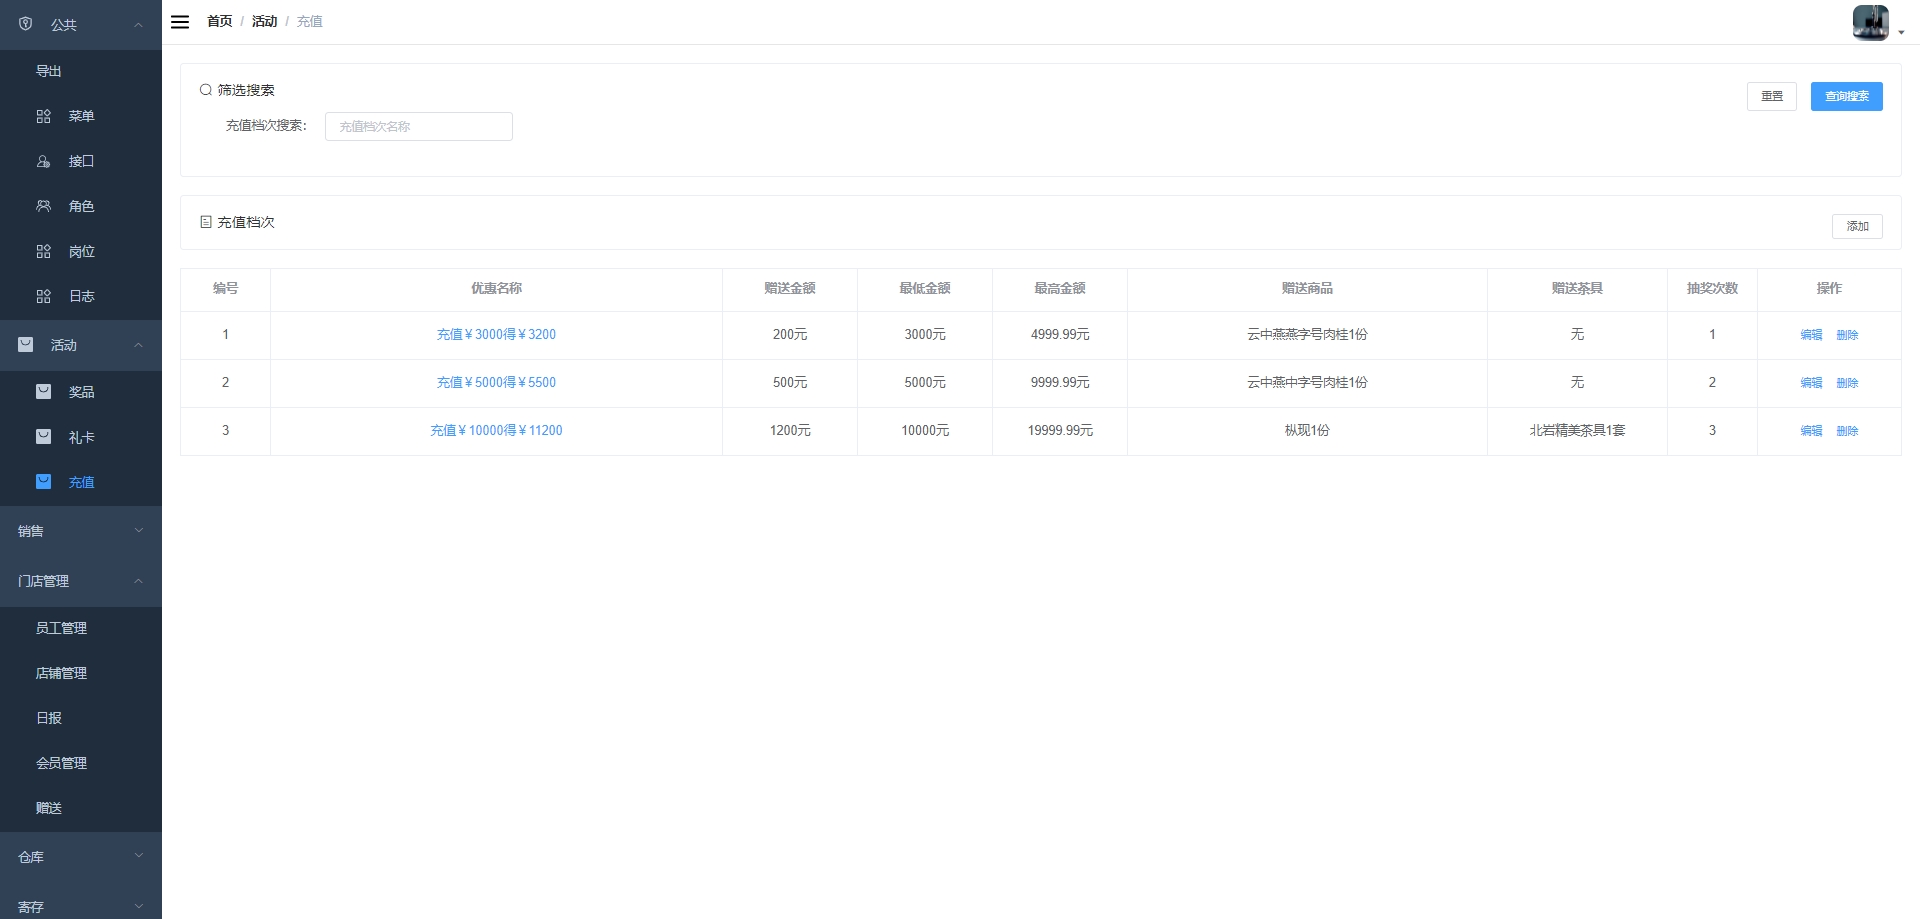
Task: Click 编辑 for row 3
Action: pos(1811,431)
